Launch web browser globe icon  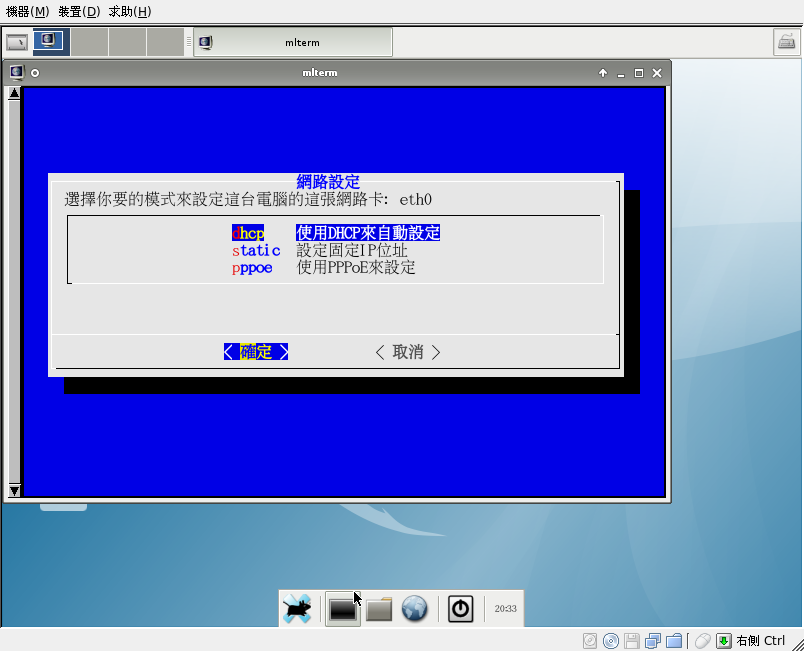tap(414, 609)
